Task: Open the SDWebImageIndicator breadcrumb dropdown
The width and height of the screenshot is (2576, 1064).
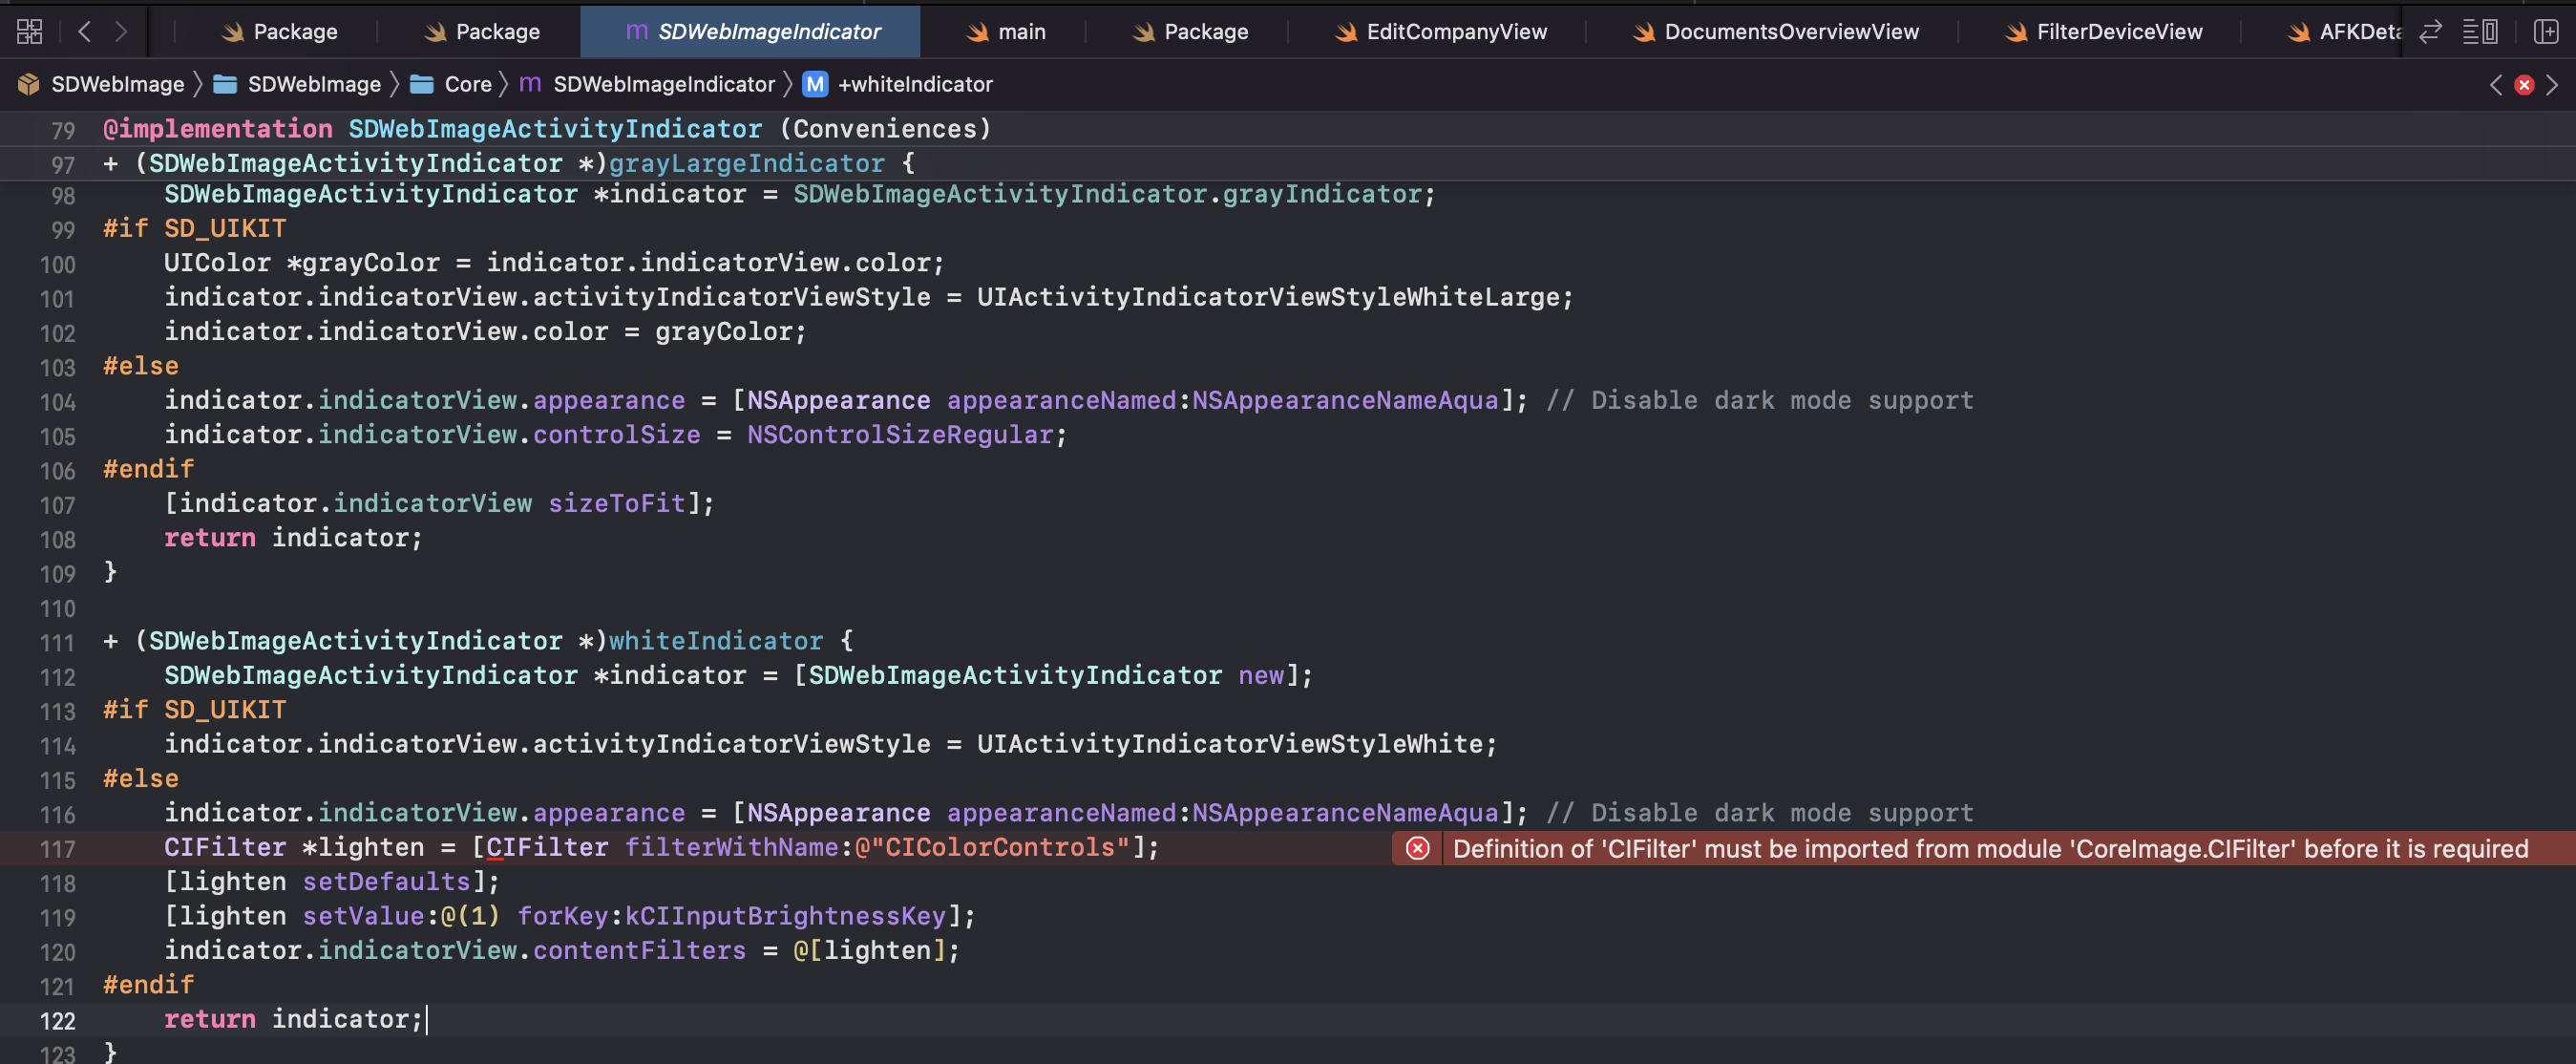Action: tap(665, 84)
